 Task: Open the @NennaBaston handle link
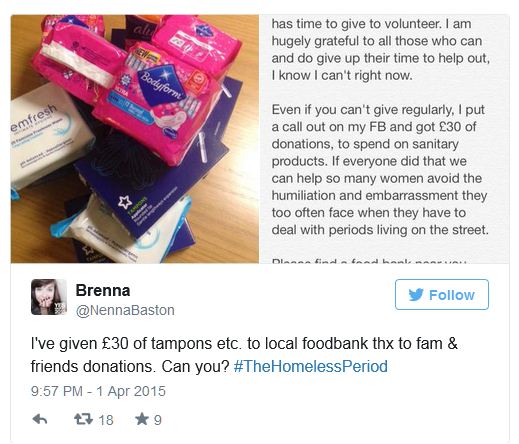pyautogui.click(x=125, y=310)
